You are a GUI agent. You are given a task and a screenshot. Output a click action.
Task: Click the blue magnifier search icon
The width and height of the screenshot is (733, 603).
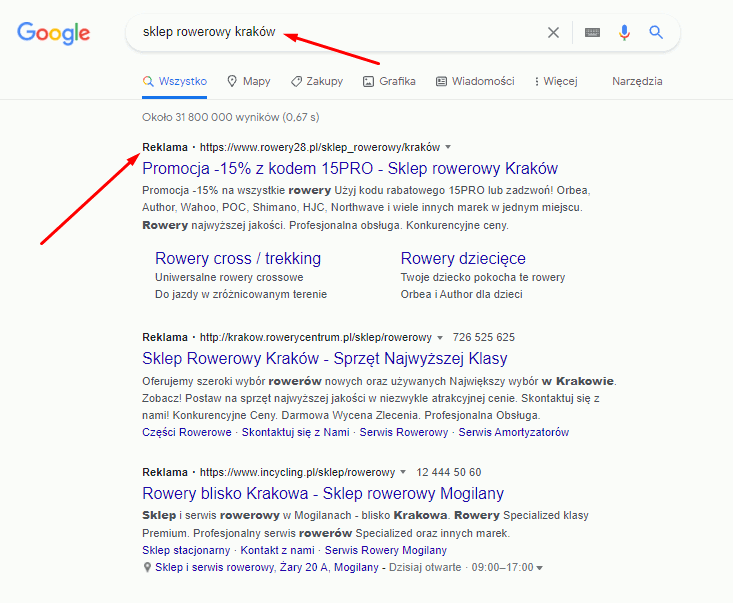(656, 32)
